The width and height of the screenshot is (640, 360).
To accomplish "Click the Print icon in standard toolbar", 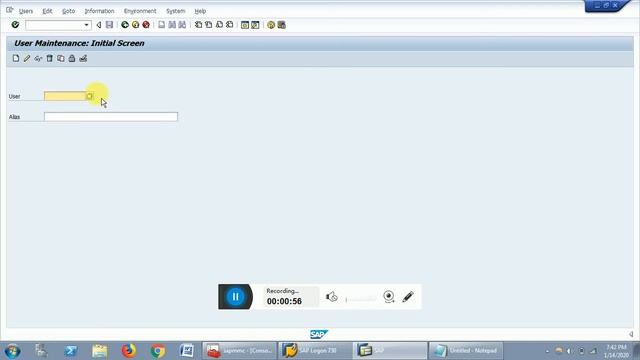I will click(x=162, y=25).
